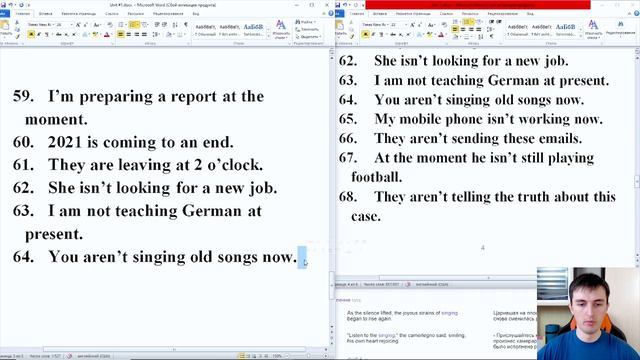This screenshot has width=640, height=360.
Task: Click Save icon in right Word window
Action: pos(338,5)
